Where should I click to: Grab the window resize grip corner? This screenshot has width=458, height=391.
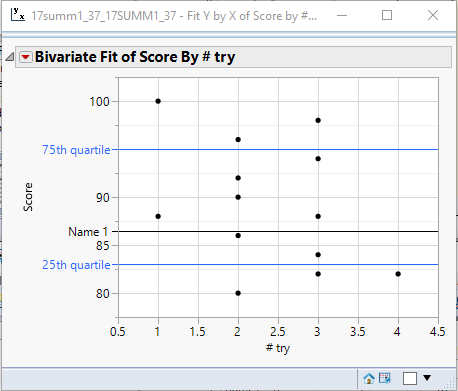tap(450, 383)
